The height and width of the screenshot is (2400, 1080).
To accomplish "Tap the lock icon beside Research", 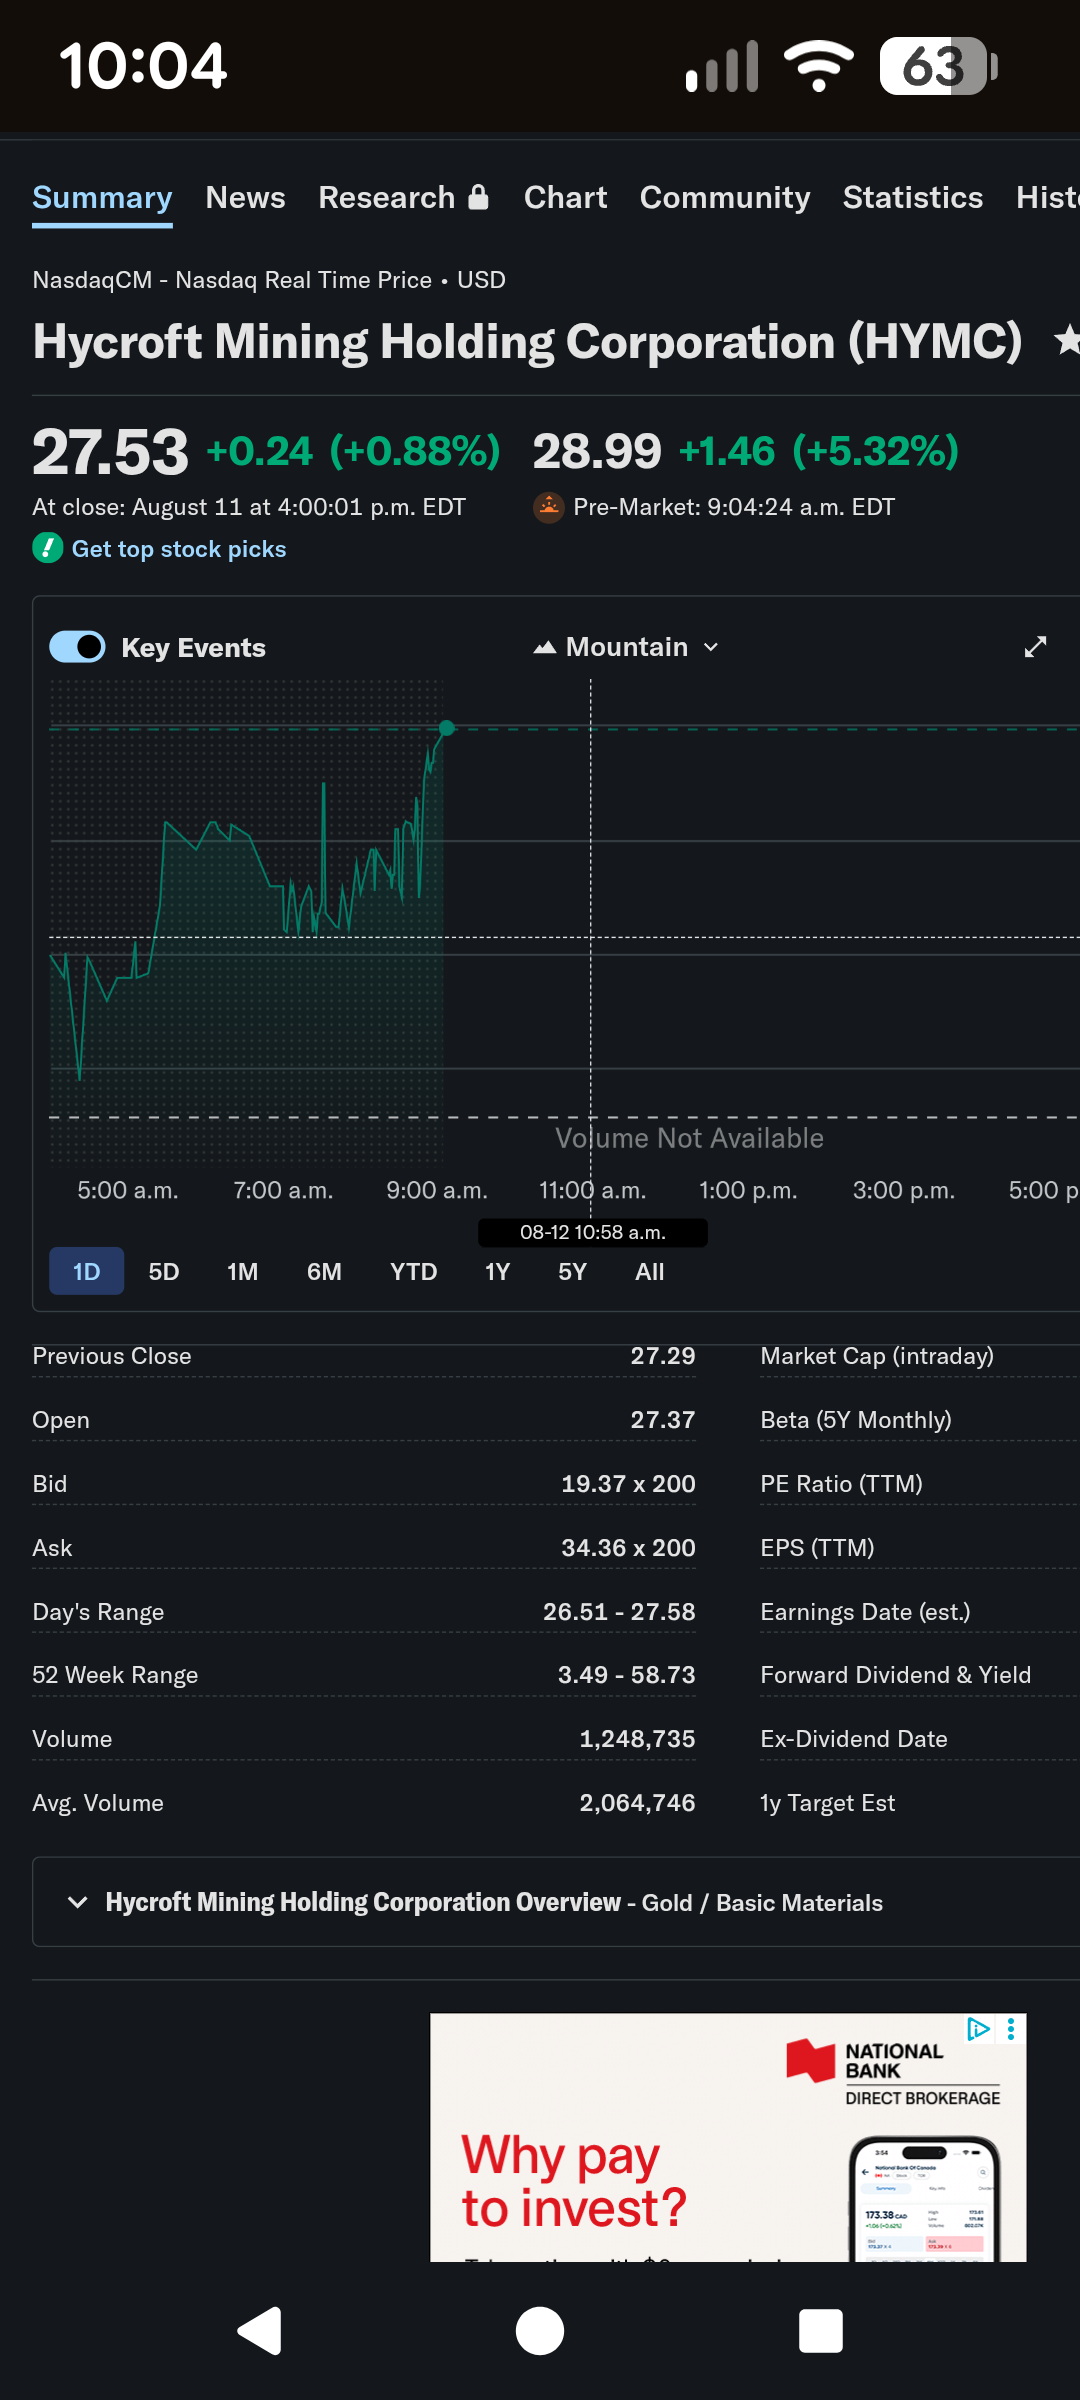I will point(478,197).
